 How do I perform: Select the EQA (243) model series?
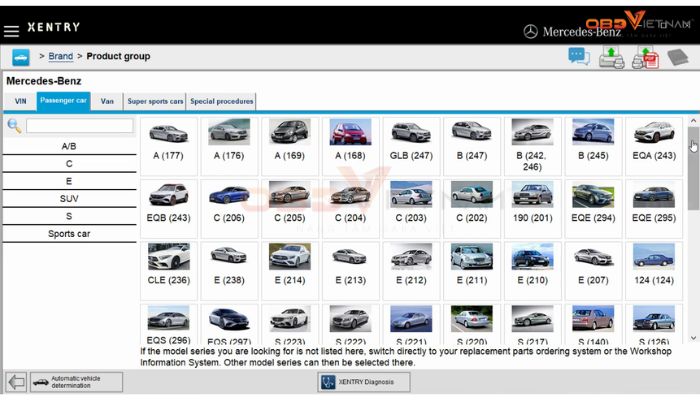pos(654,146)
